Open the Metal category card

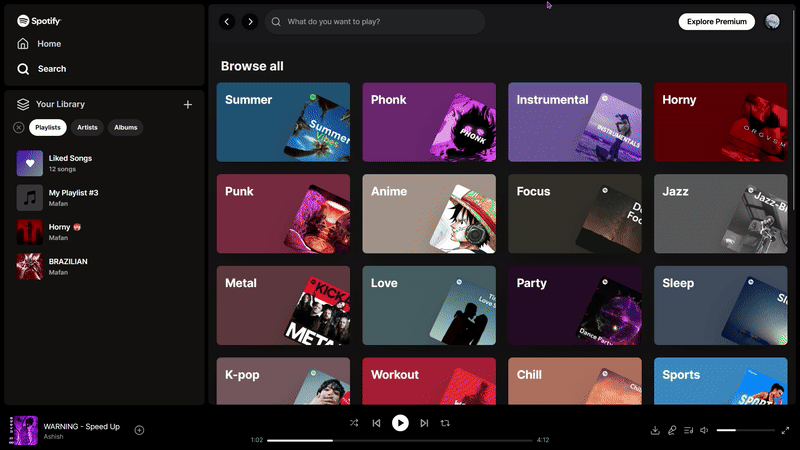coord(283,305)
